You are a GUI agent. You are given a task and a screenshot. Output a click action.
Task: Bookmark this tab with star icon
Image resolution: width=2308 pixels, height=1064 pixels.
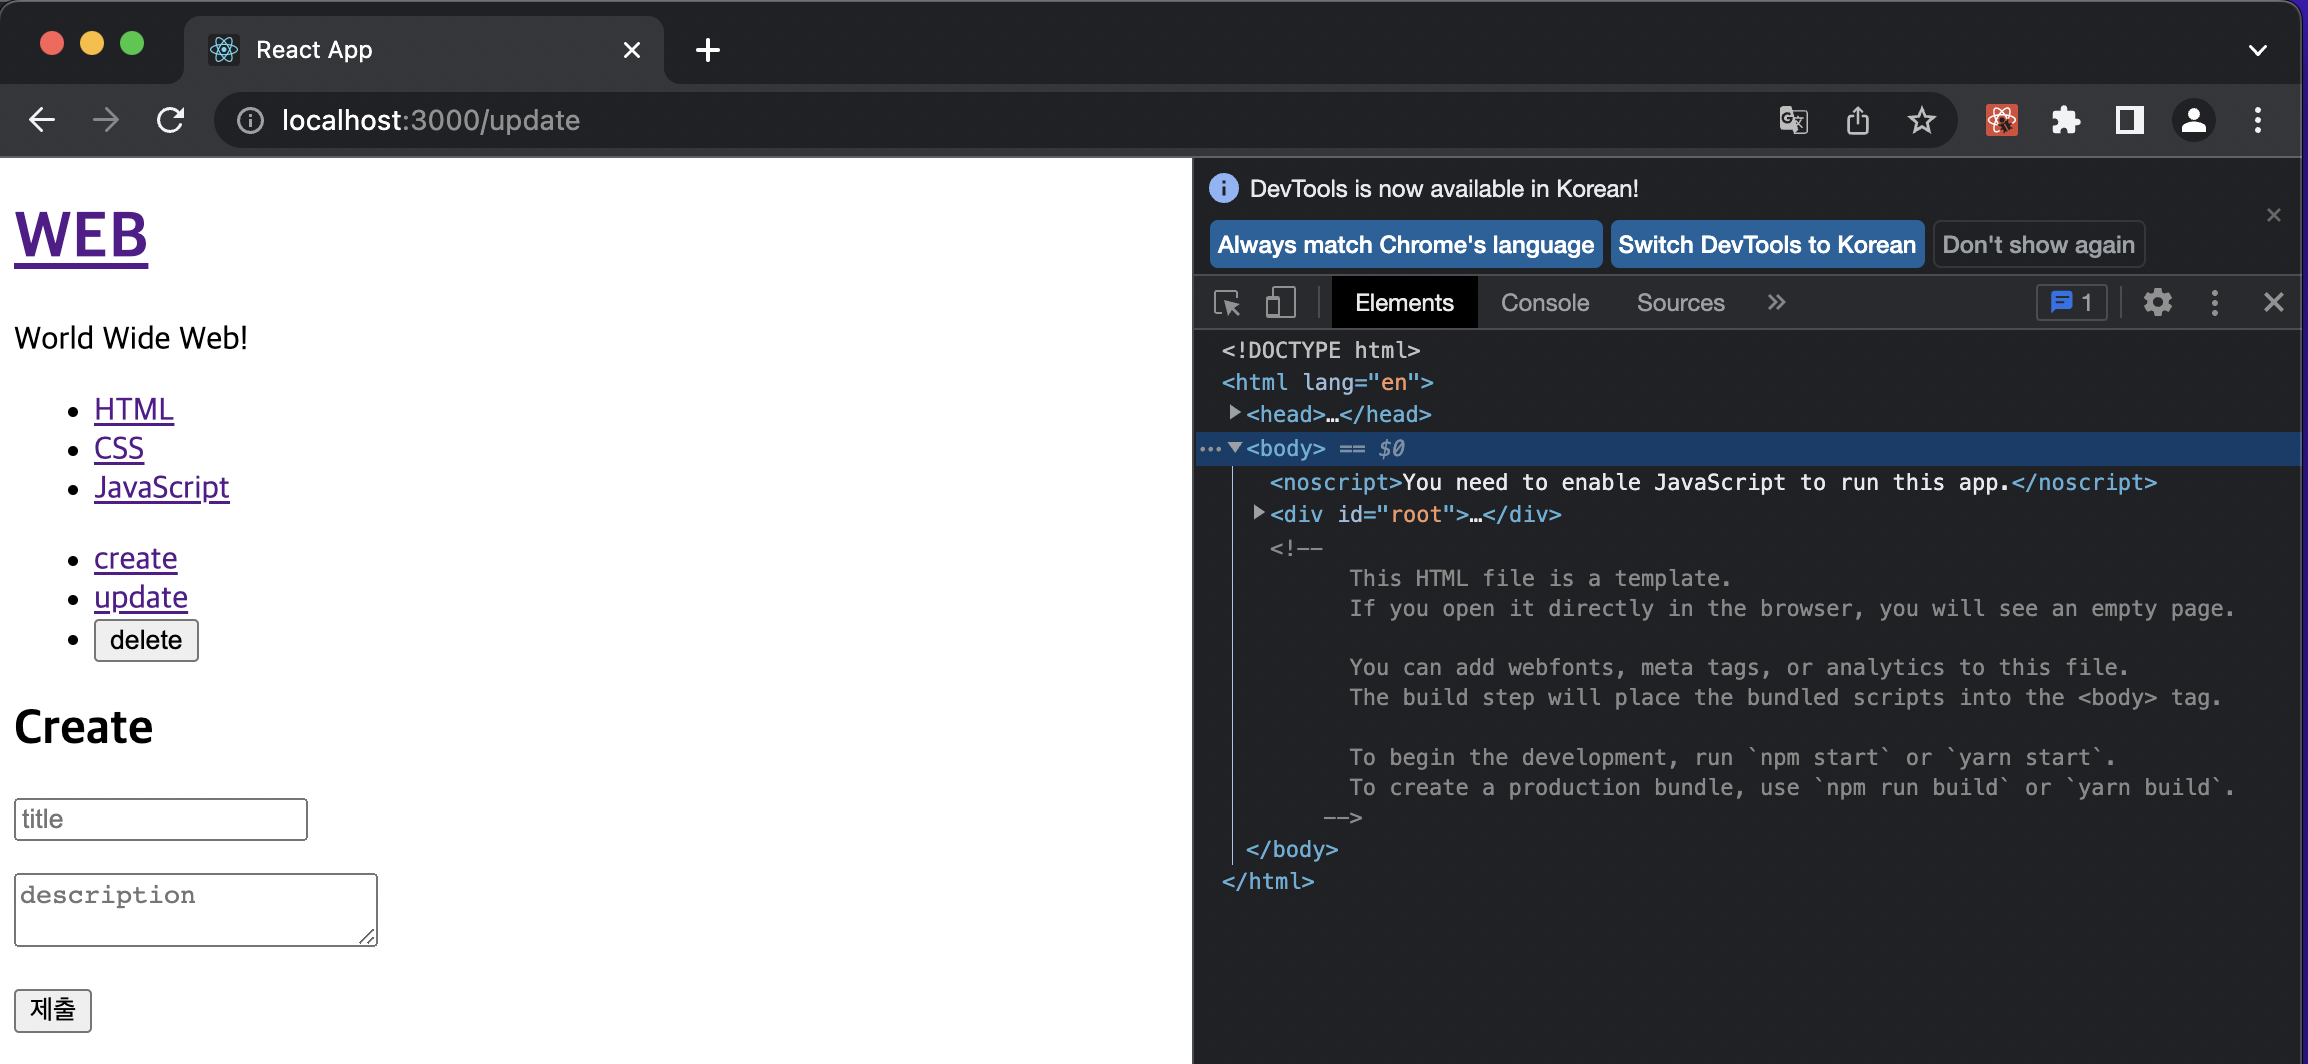coord(1921,121)
